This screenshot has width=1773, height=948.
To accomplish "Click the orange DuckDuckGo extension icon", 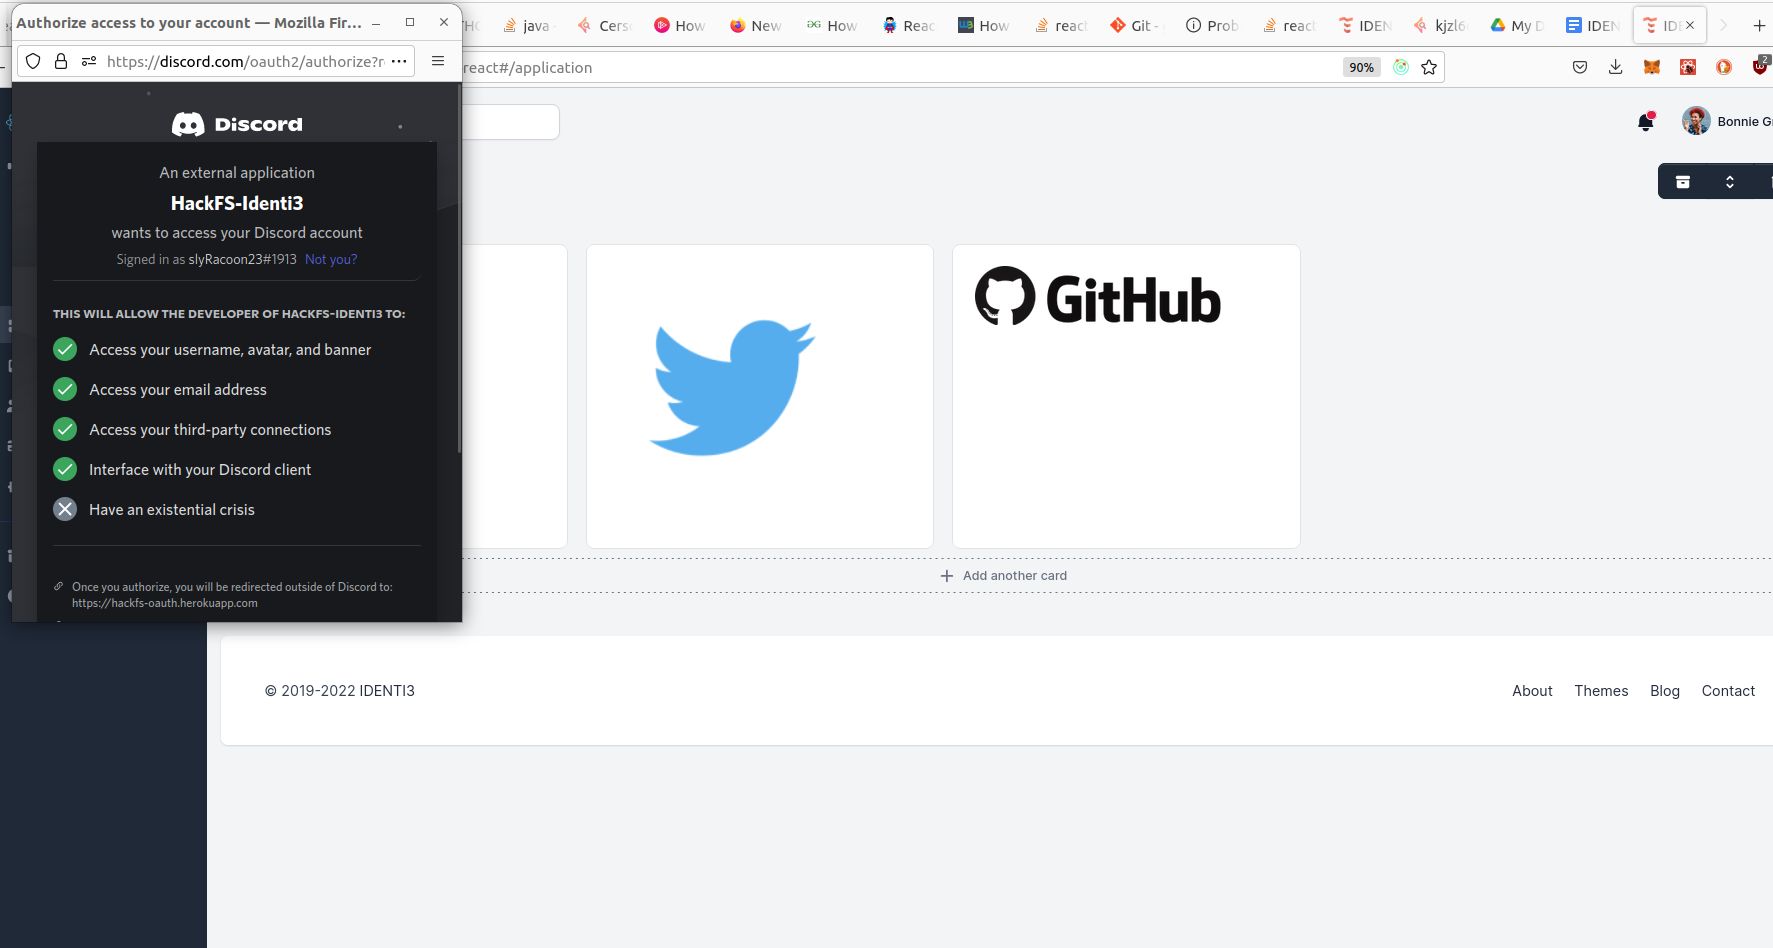I will click(x=1724, y=67).
